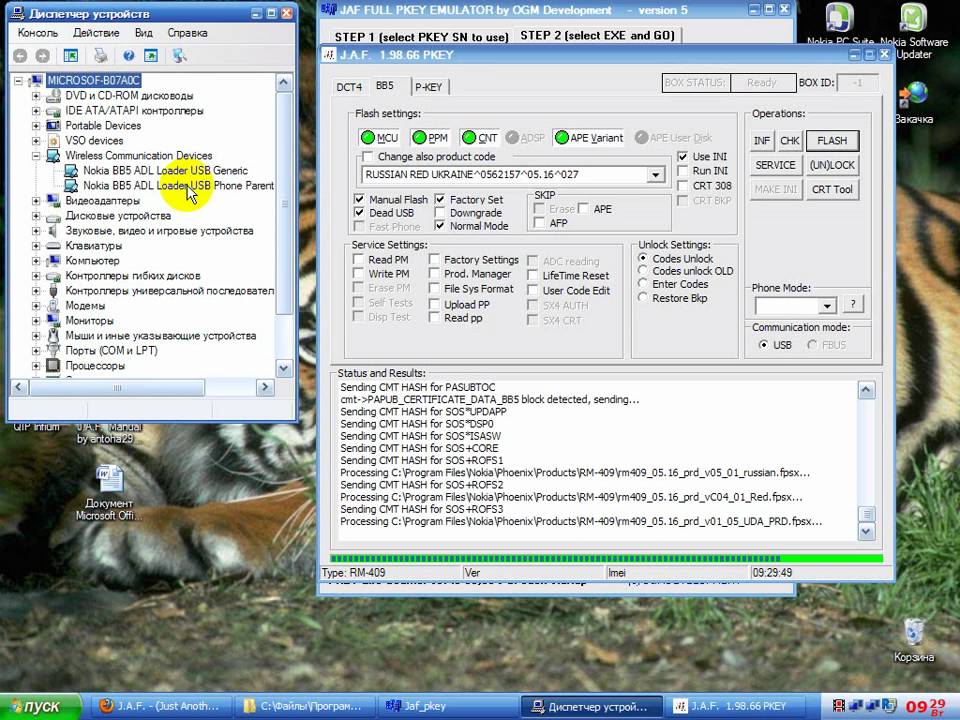Open Nokia PC Suite desktop icon

(x=839, y=24)
